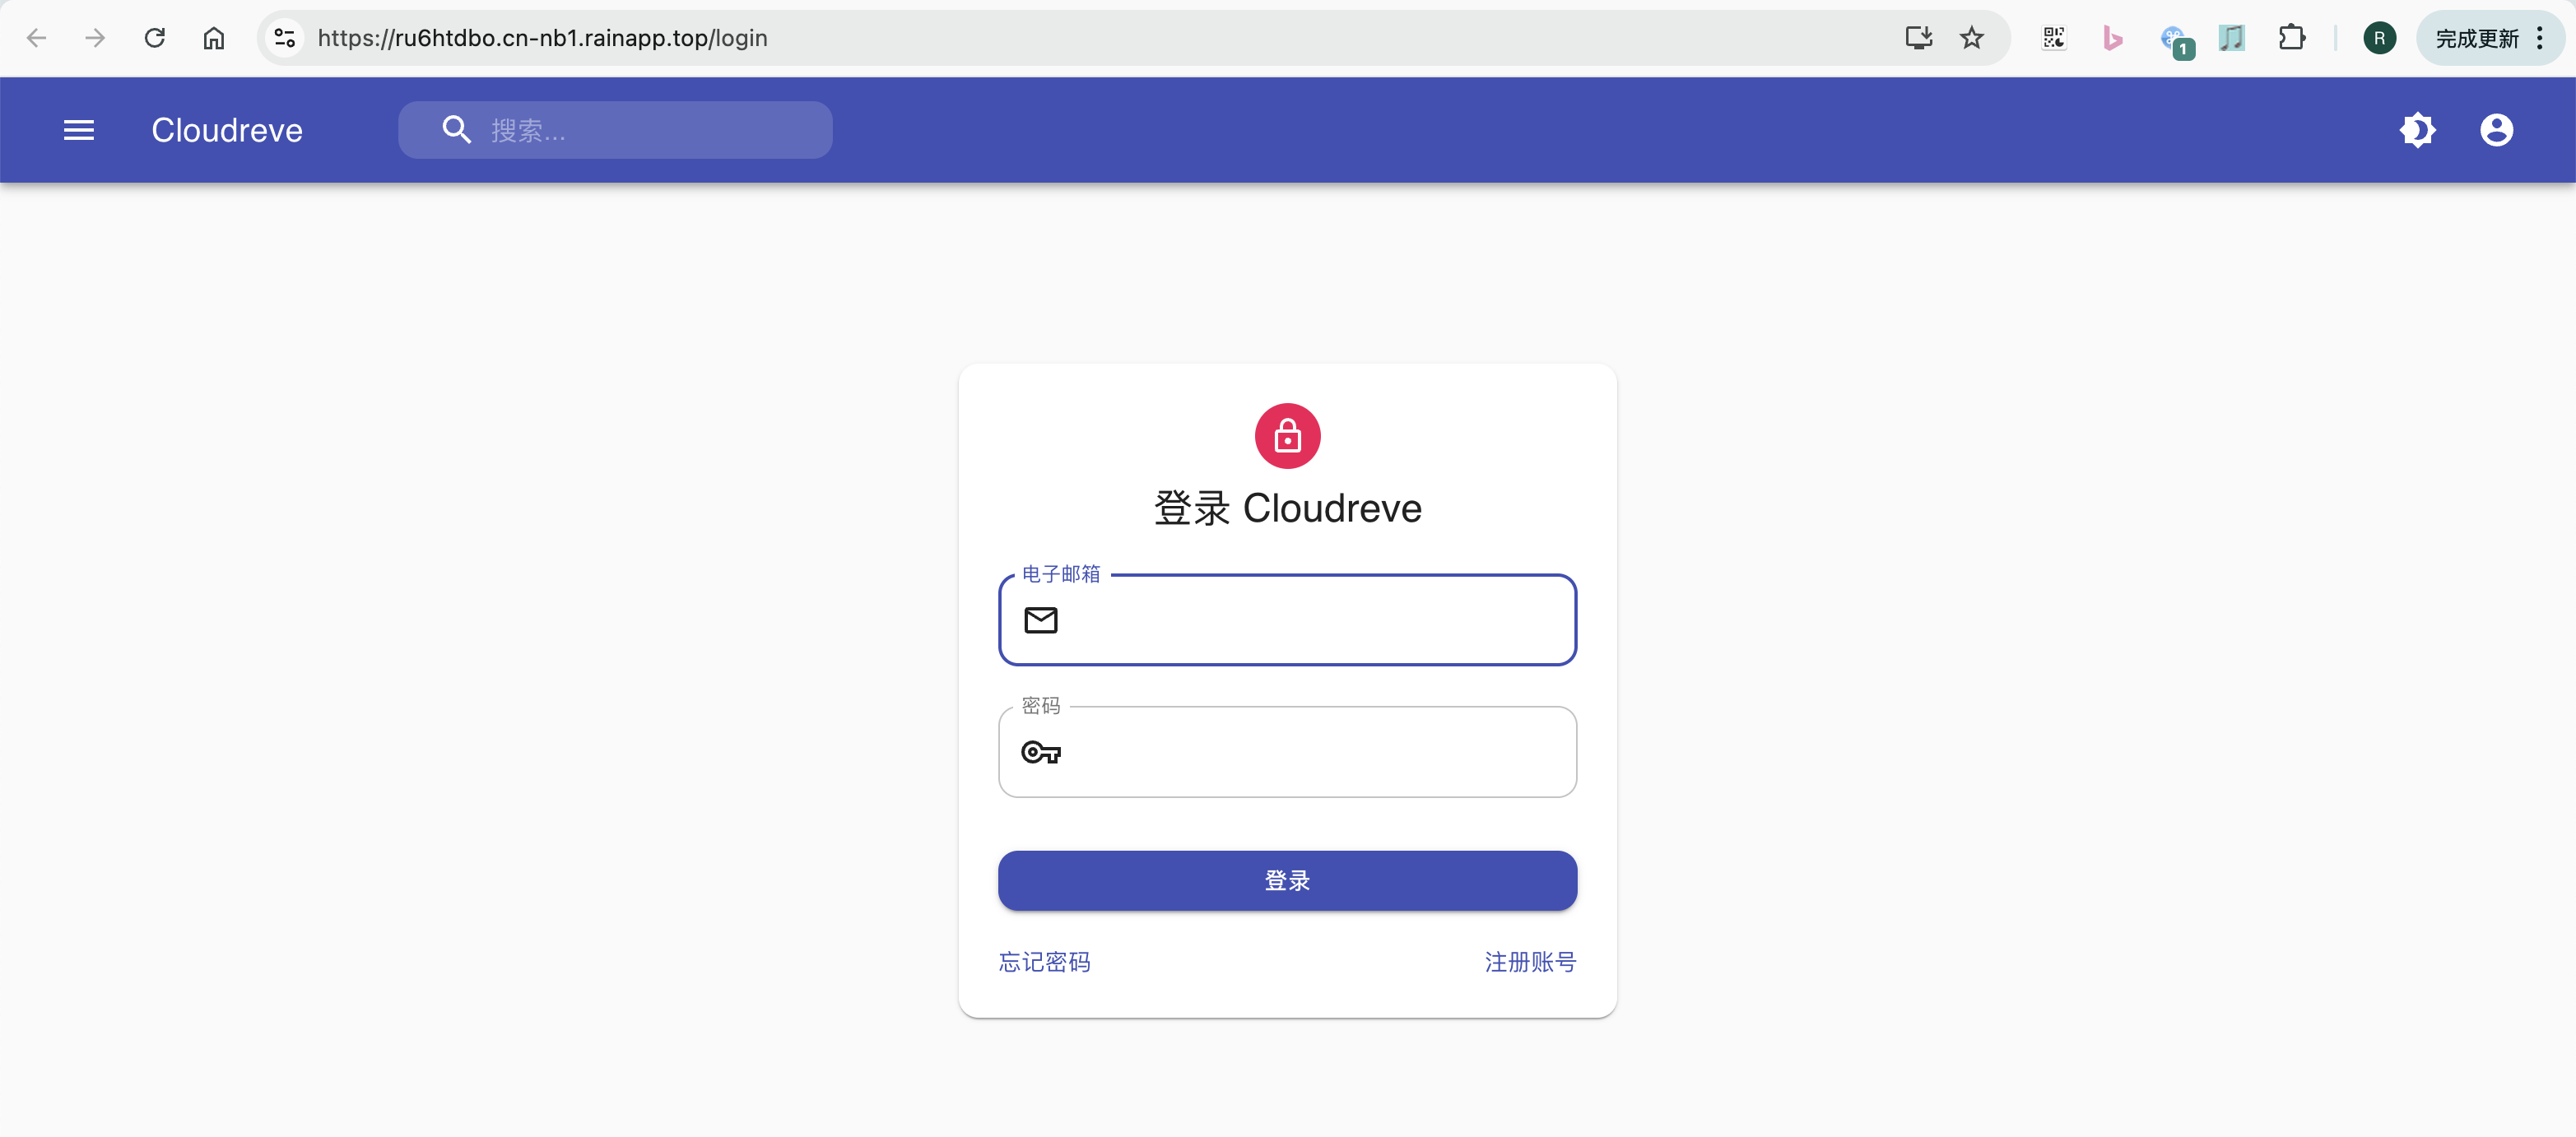The image size is (2576, 1137).
Task: Open the Bing extension icon
Action: tap(2112, 38)
